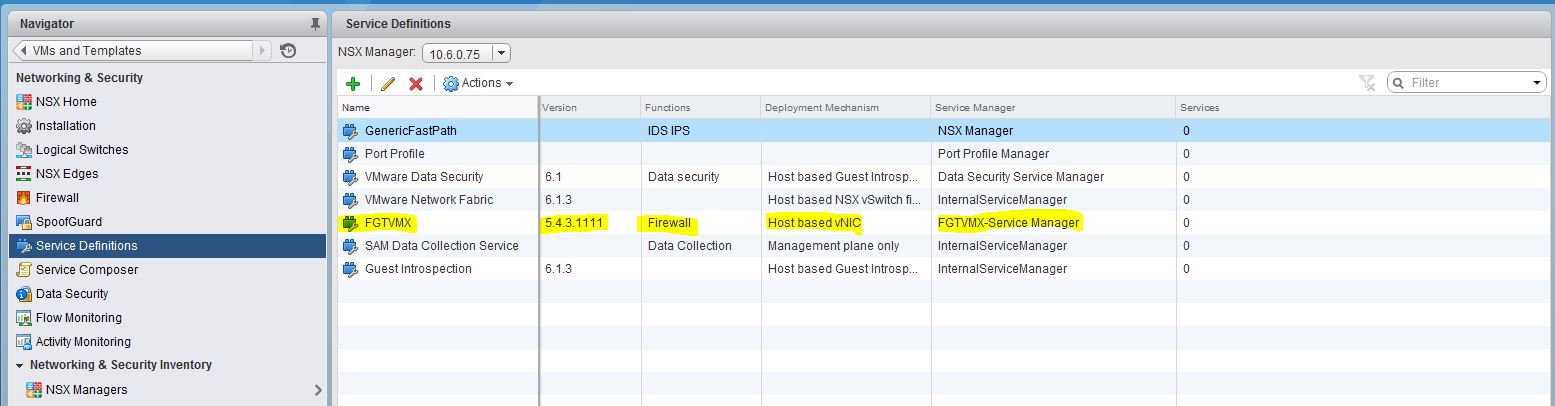Viewport: 1555px width, 406px height.
Task: Sort by Service Manager column header
Action: click(x=1053, y=107)
